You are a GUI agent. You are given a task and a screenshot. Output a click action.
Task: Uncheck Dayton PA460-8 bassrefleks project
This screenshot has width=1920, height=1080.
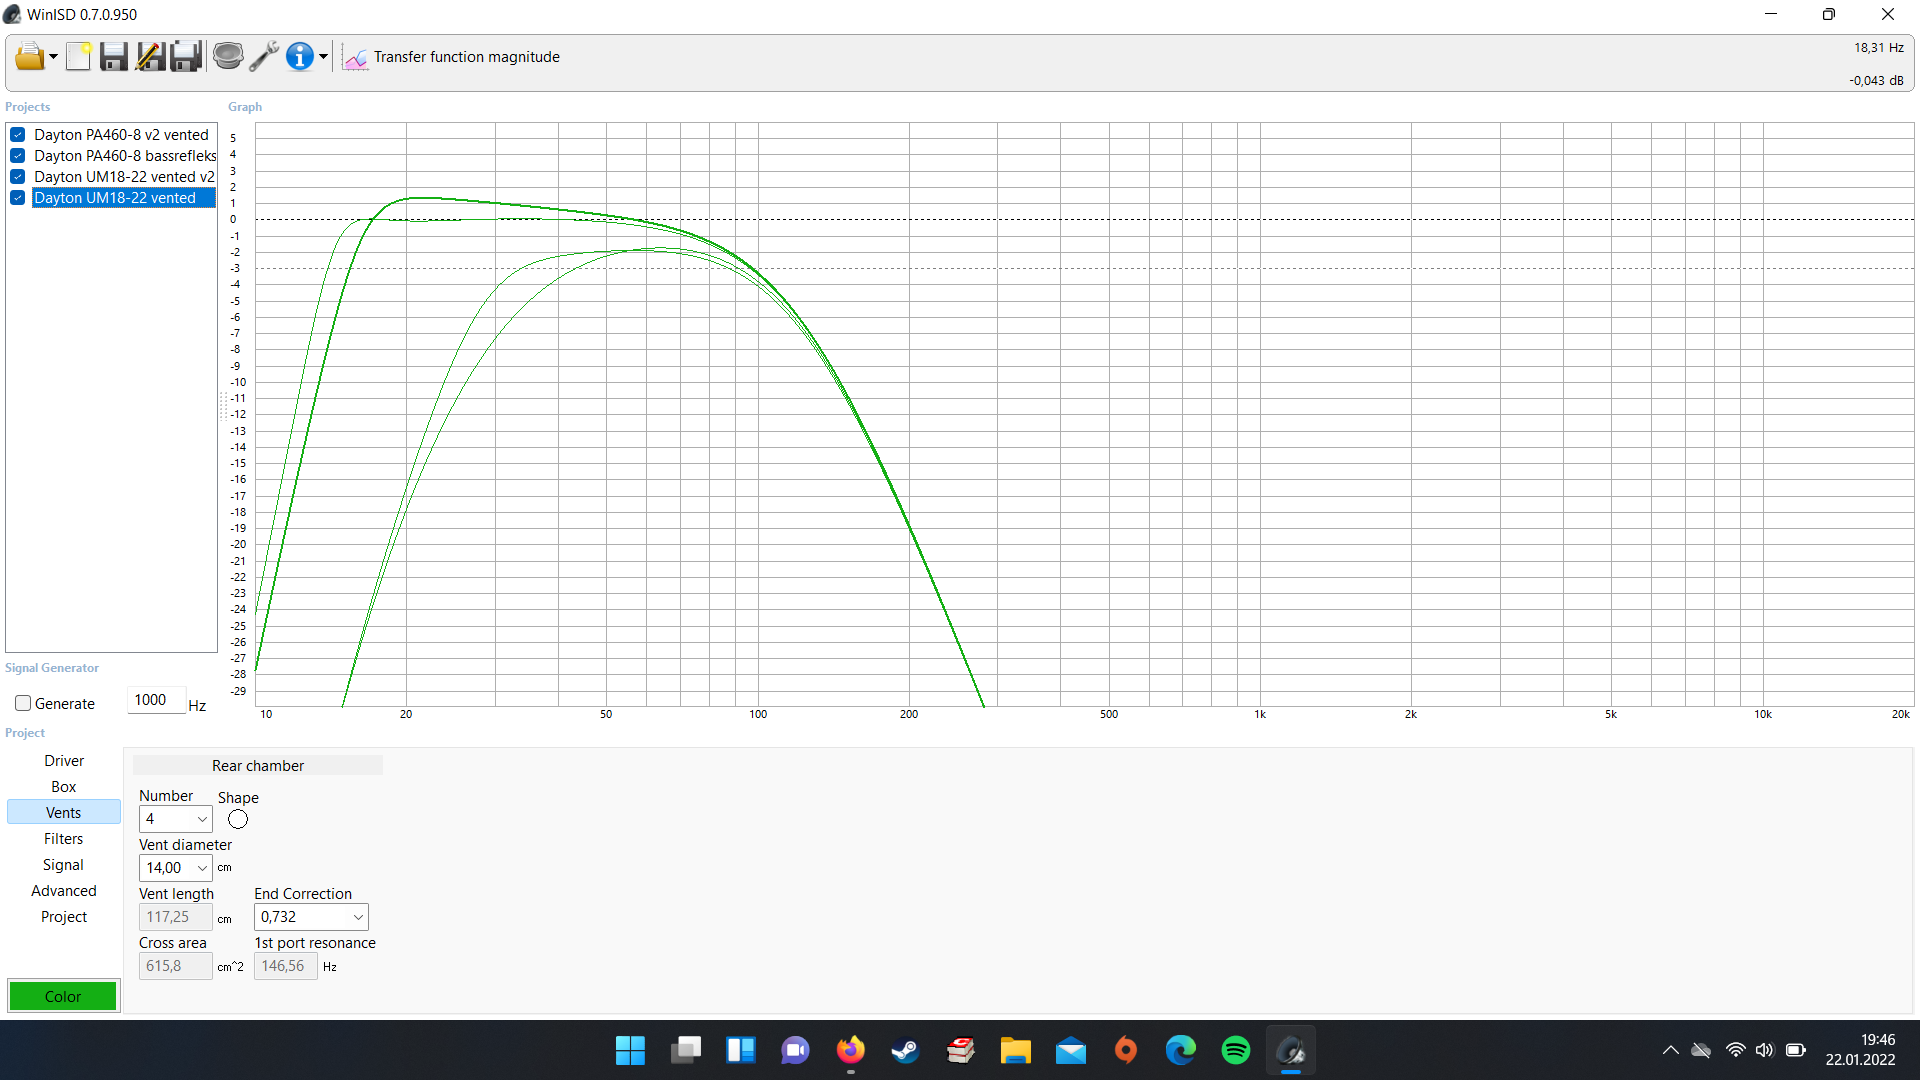pyautogui.click(x=18, y=156)
